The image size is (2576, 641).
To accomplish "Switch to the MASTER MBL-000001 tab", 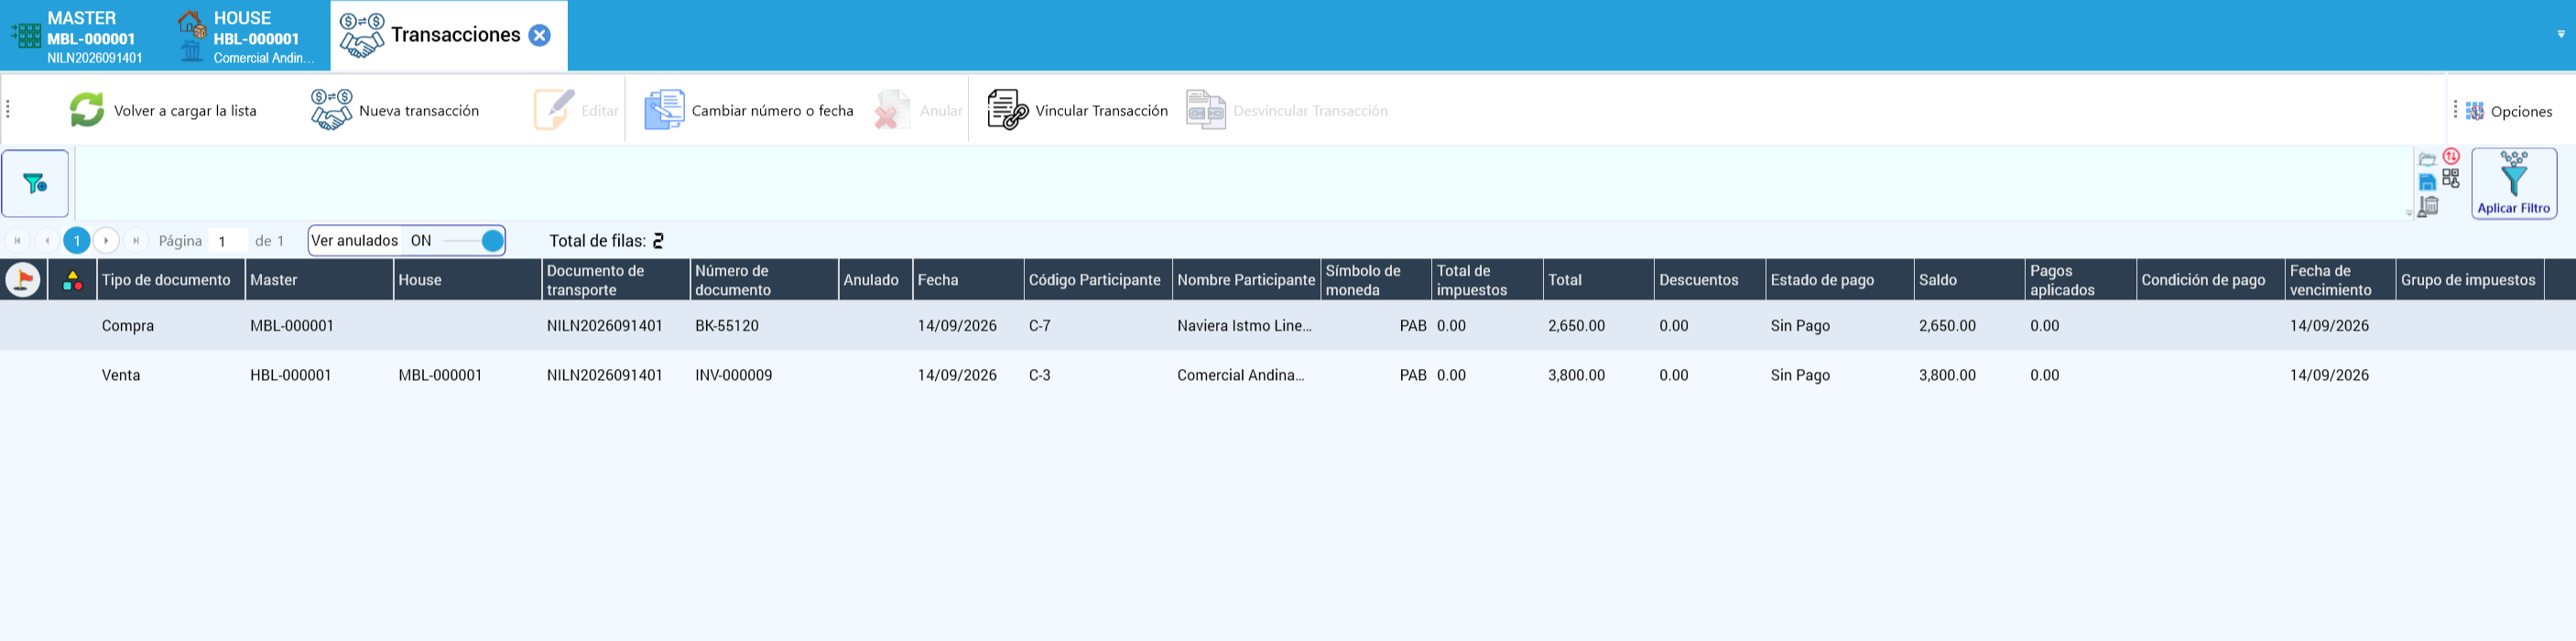I will click(x=83, y=36).
